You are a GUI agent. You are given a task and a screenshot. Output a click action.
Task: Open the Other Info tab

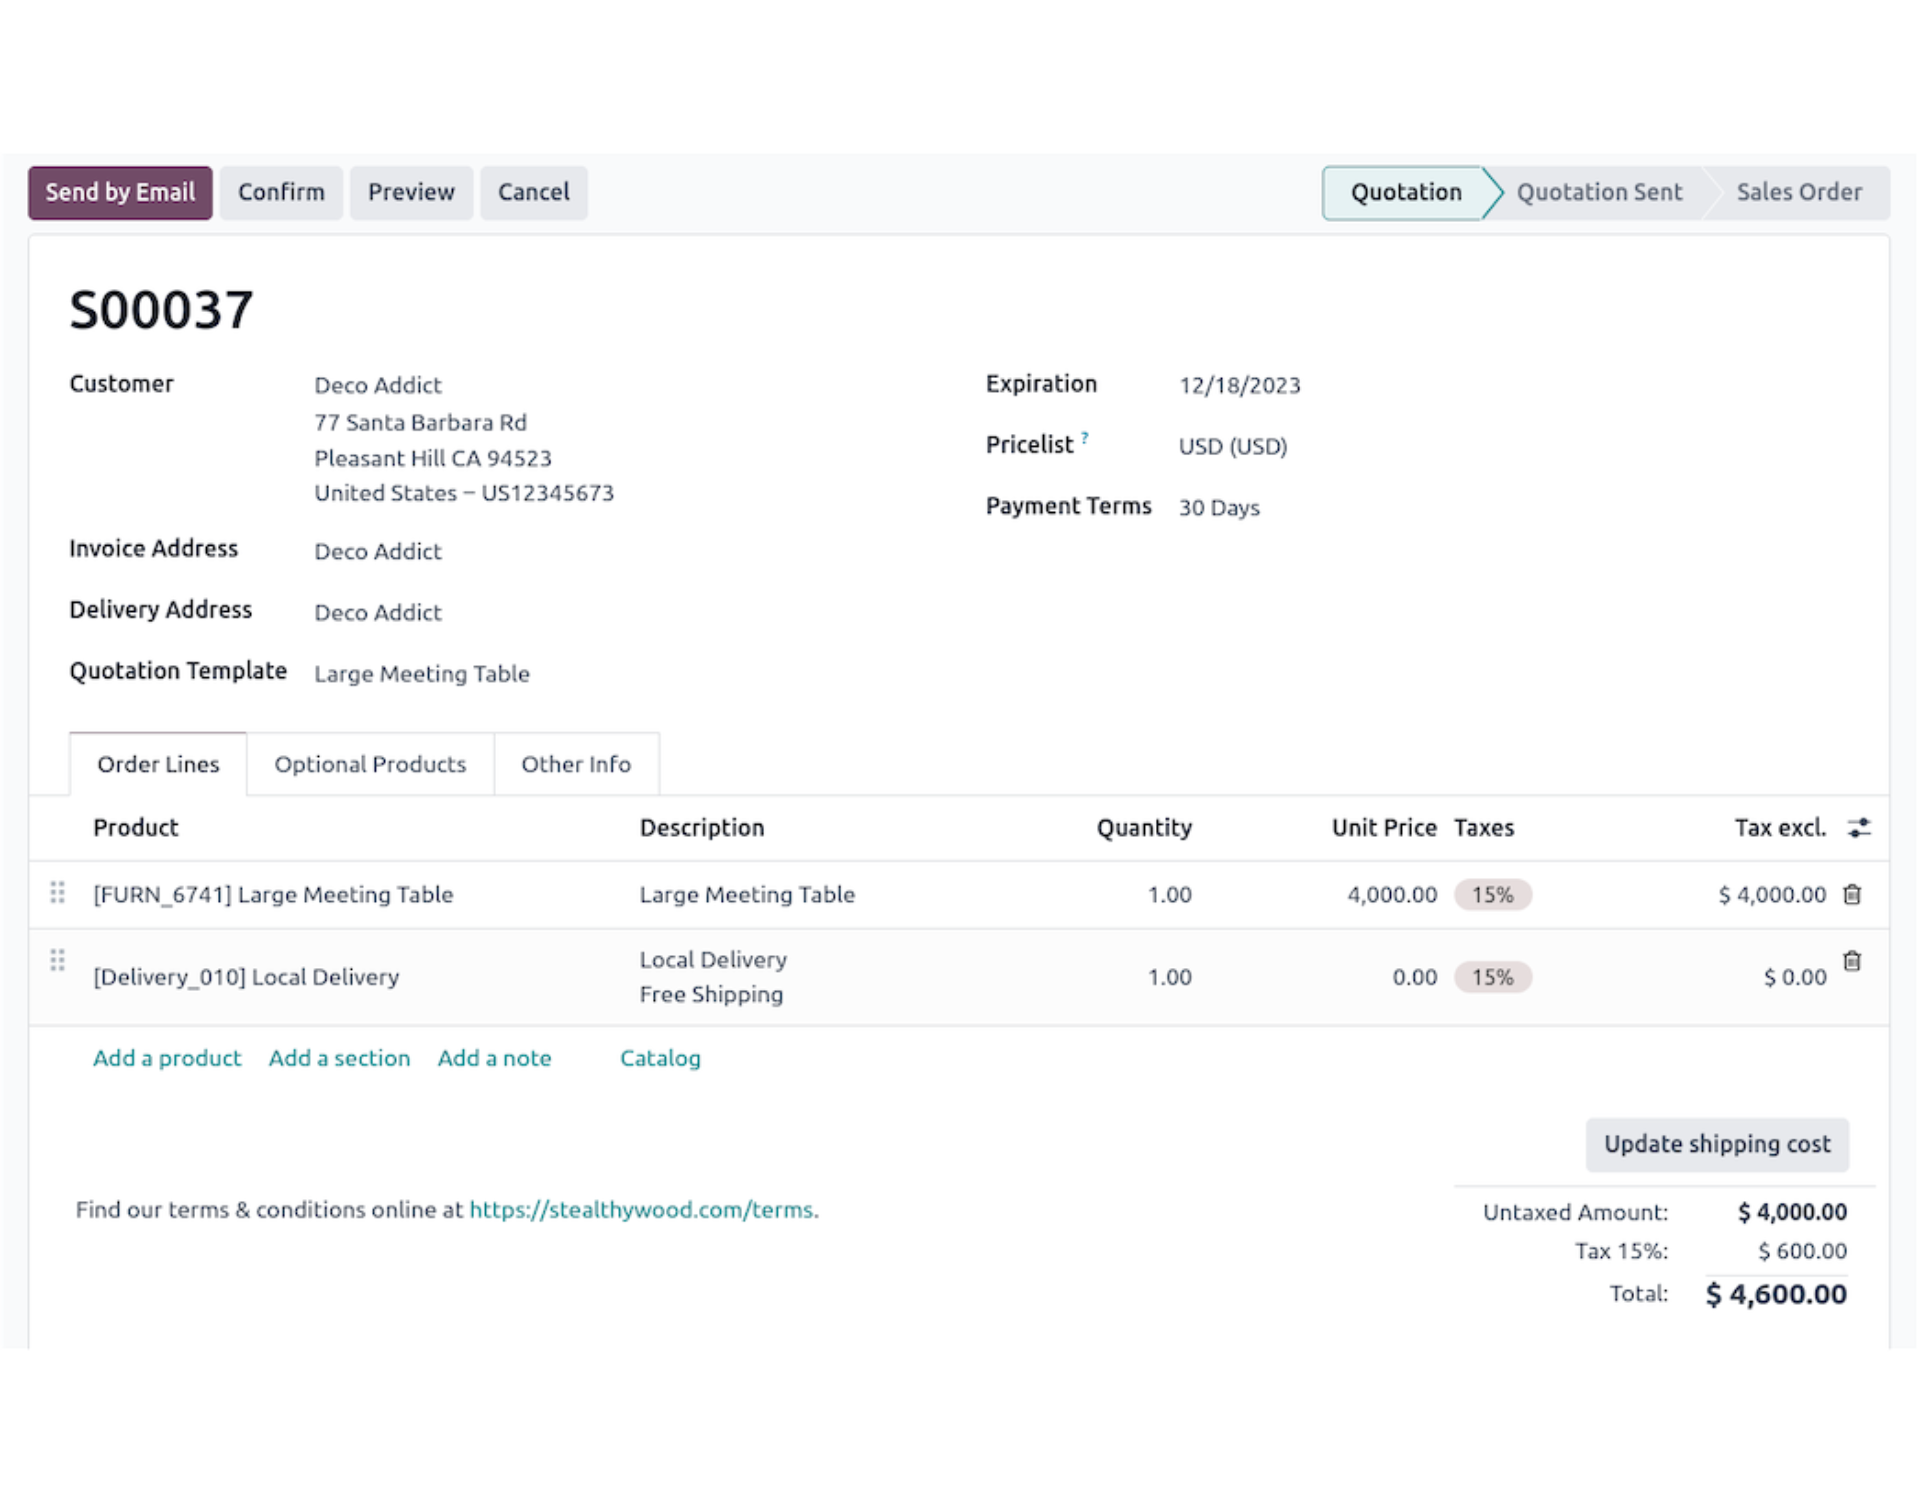click(576, 764)
